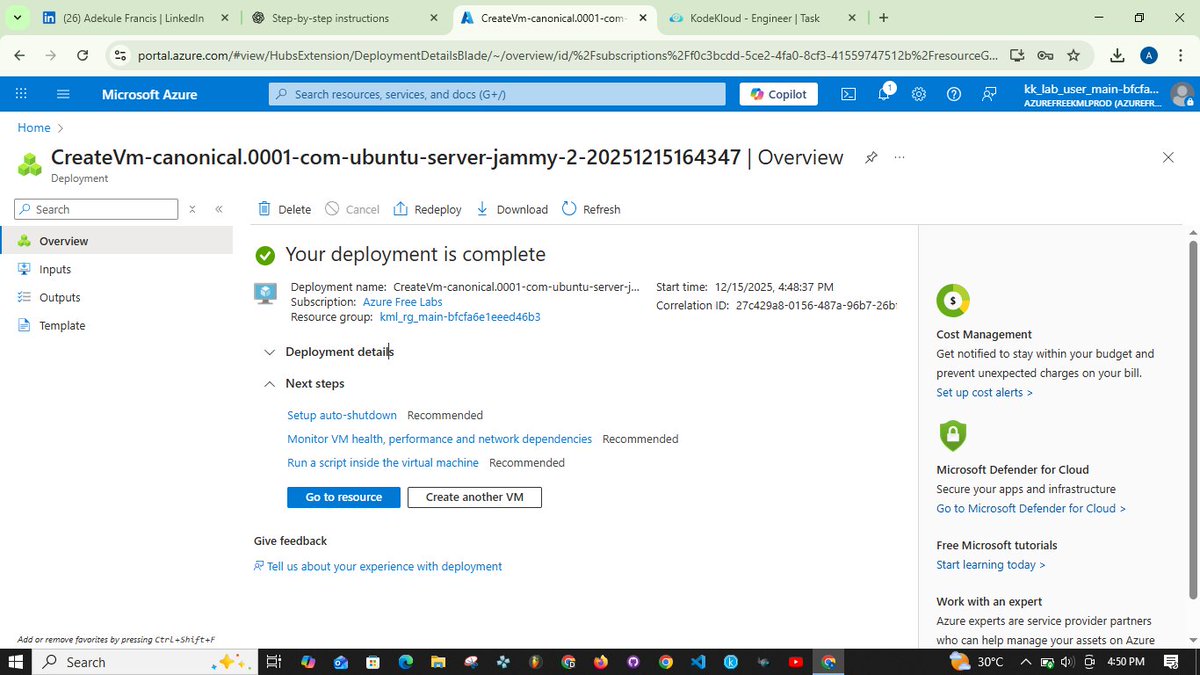The height and width of the screenshot is (675, 1200).
Task: Open the Azure portal hamburger menu
Action: coord(64,94)
